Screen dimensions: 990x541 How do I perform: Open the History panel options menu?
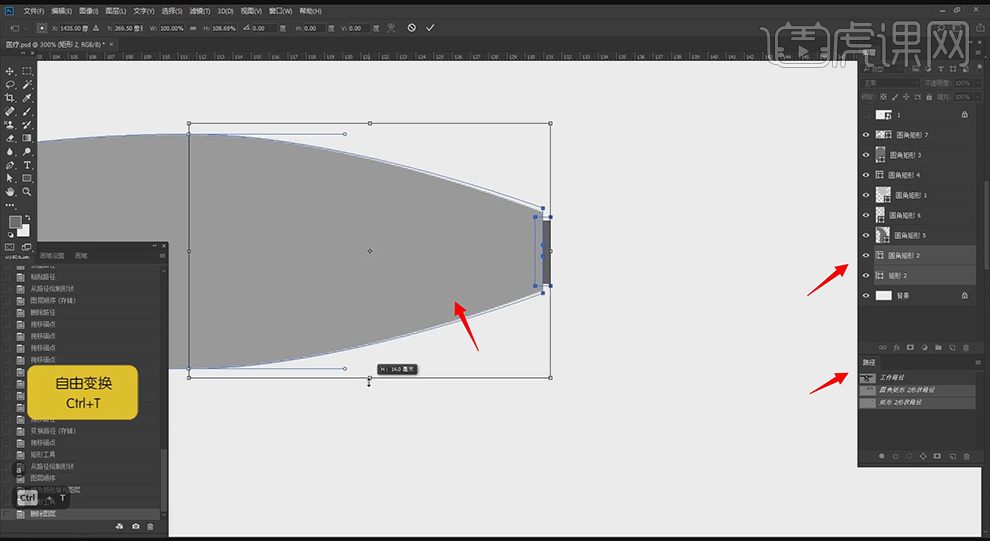pos(162,256)
